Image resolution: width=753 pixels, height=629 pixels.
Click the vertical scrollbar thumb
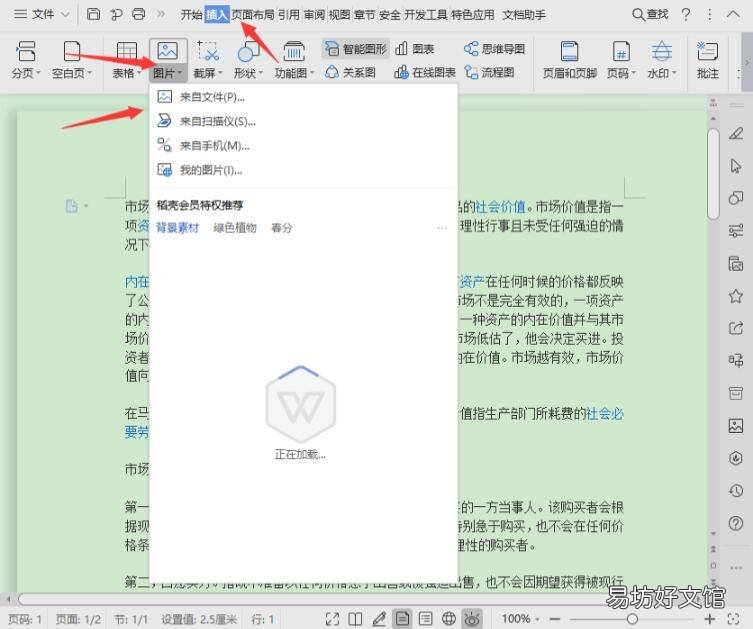click(x=713, y=174)
